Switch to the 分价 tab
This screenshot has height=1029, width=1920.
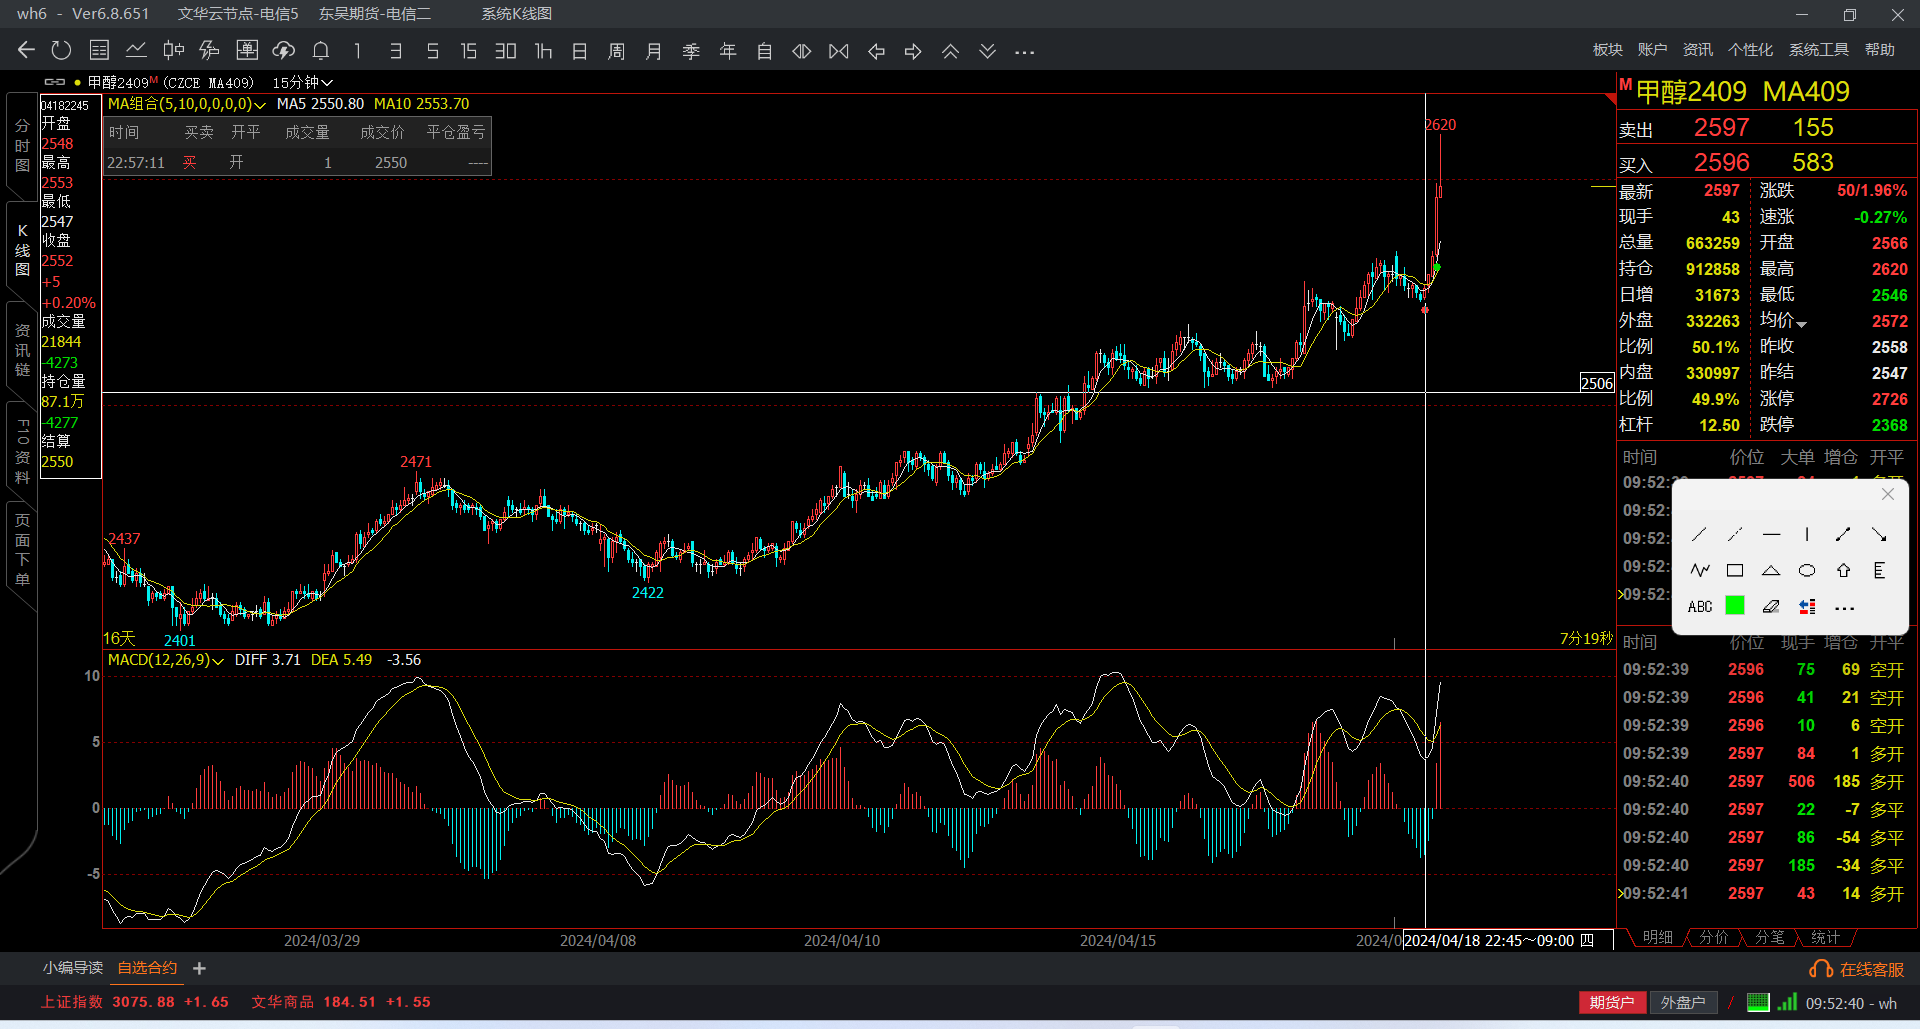[x=1714, y=937]
